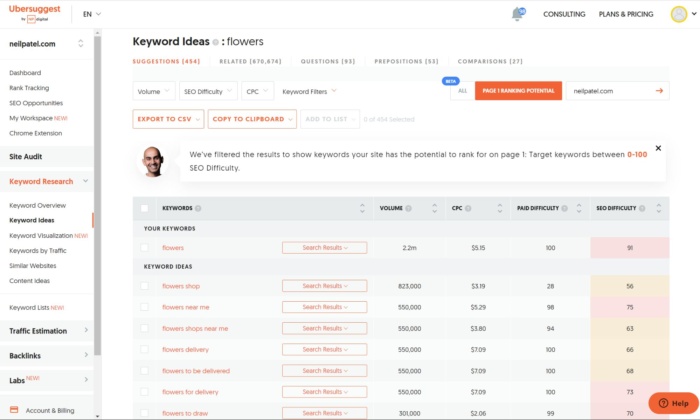Open the SEO Difficulty filter dropdown
The width and height of the screenshot is (700, 420).
pos(208,91)
